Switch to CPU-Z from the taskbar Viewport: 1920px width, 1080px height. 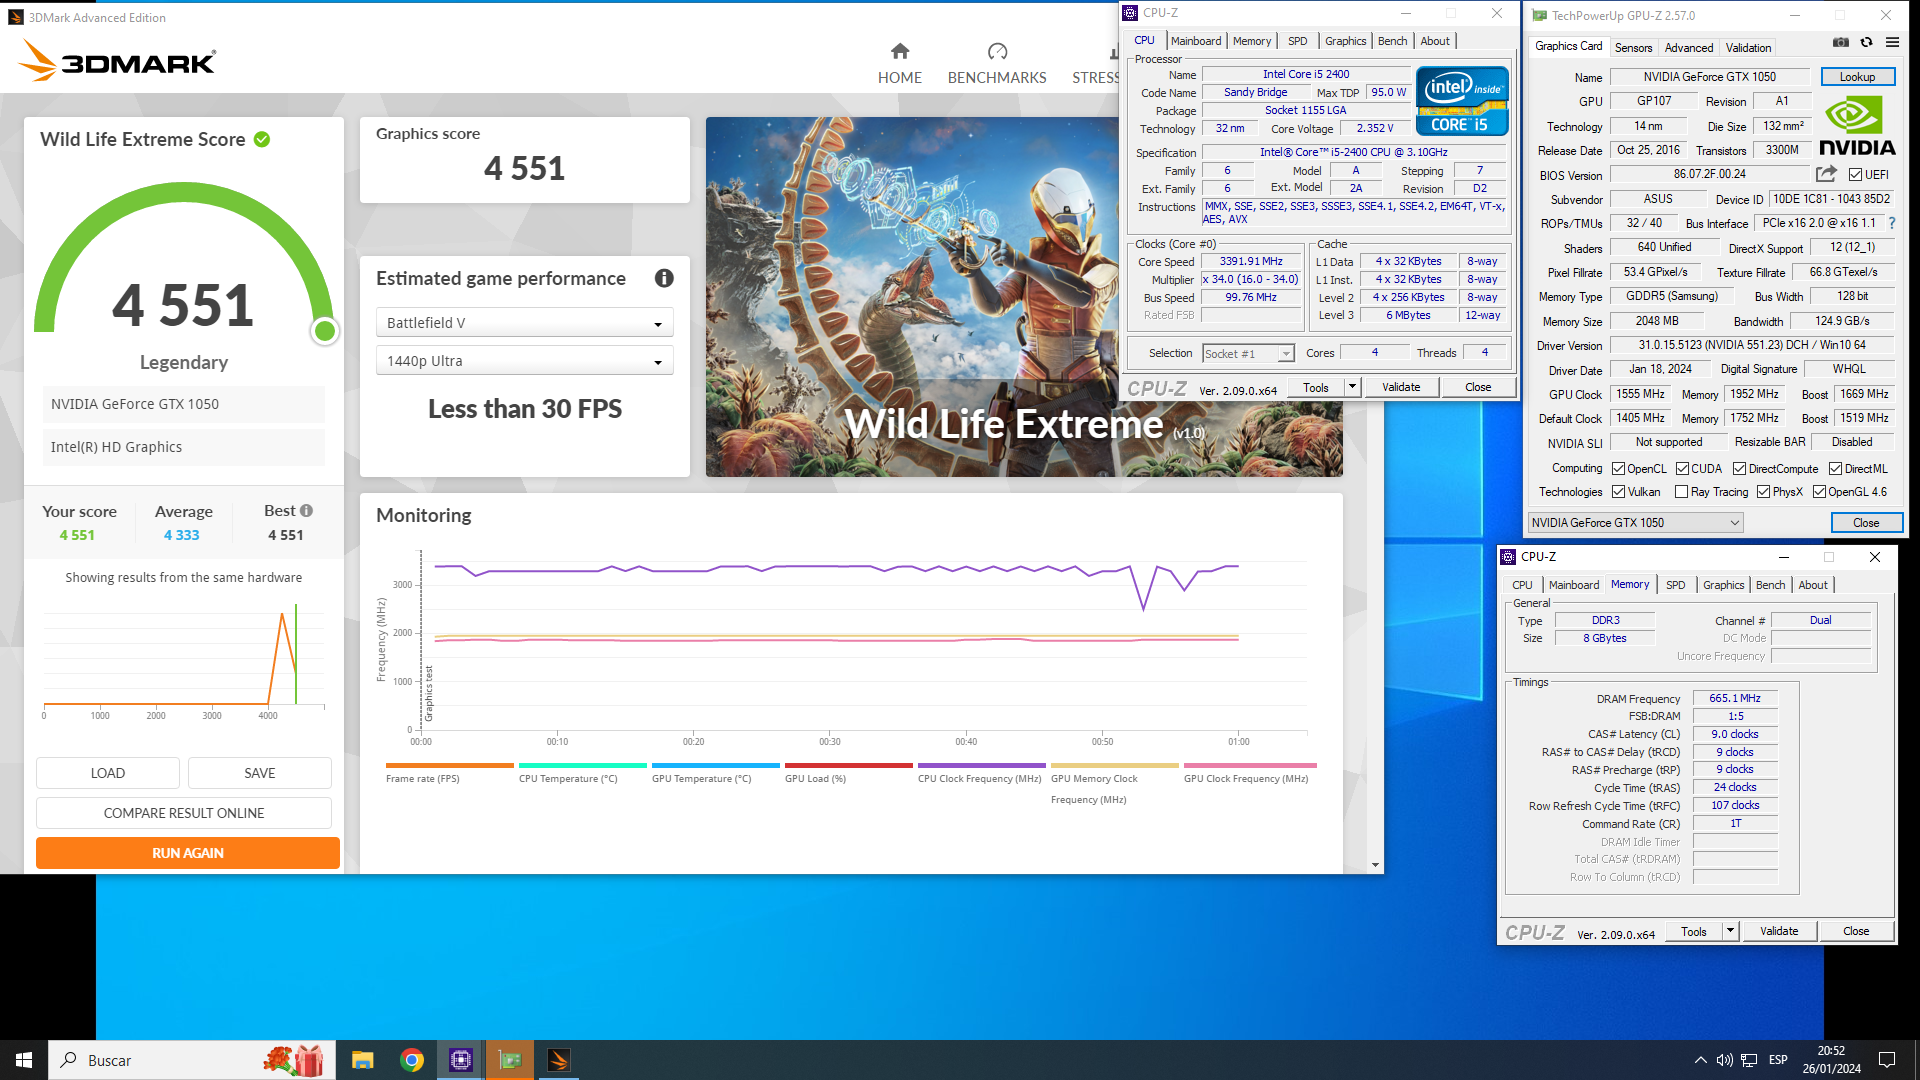coord(461,1060)
